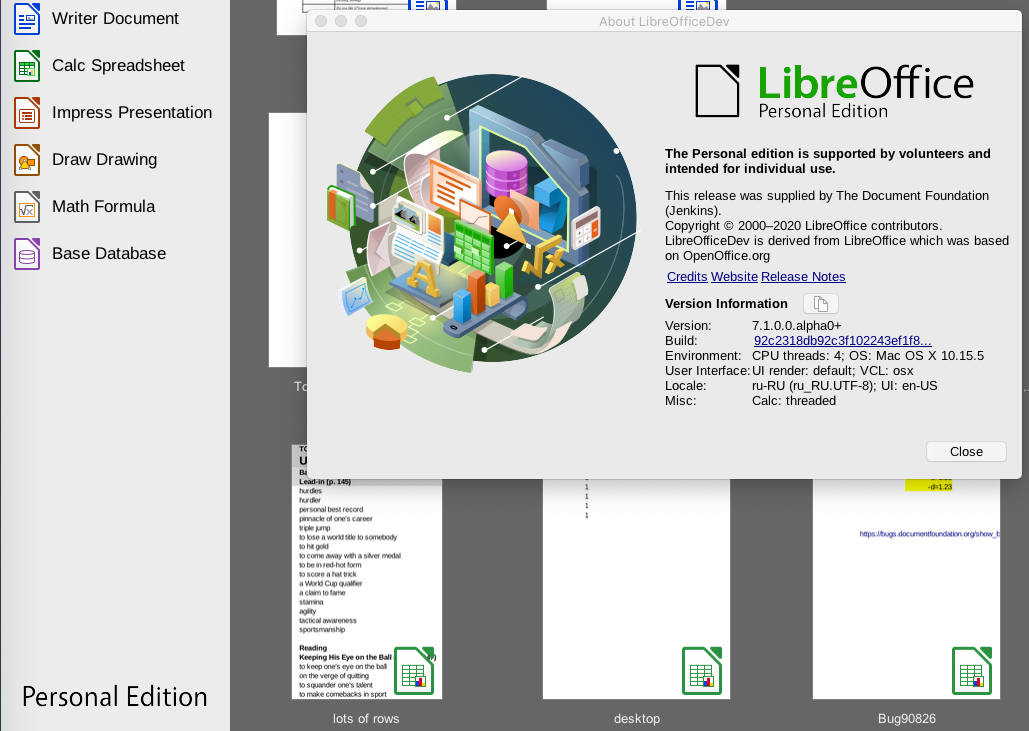Click the 'desktop' file name

(x=637, y=719)
